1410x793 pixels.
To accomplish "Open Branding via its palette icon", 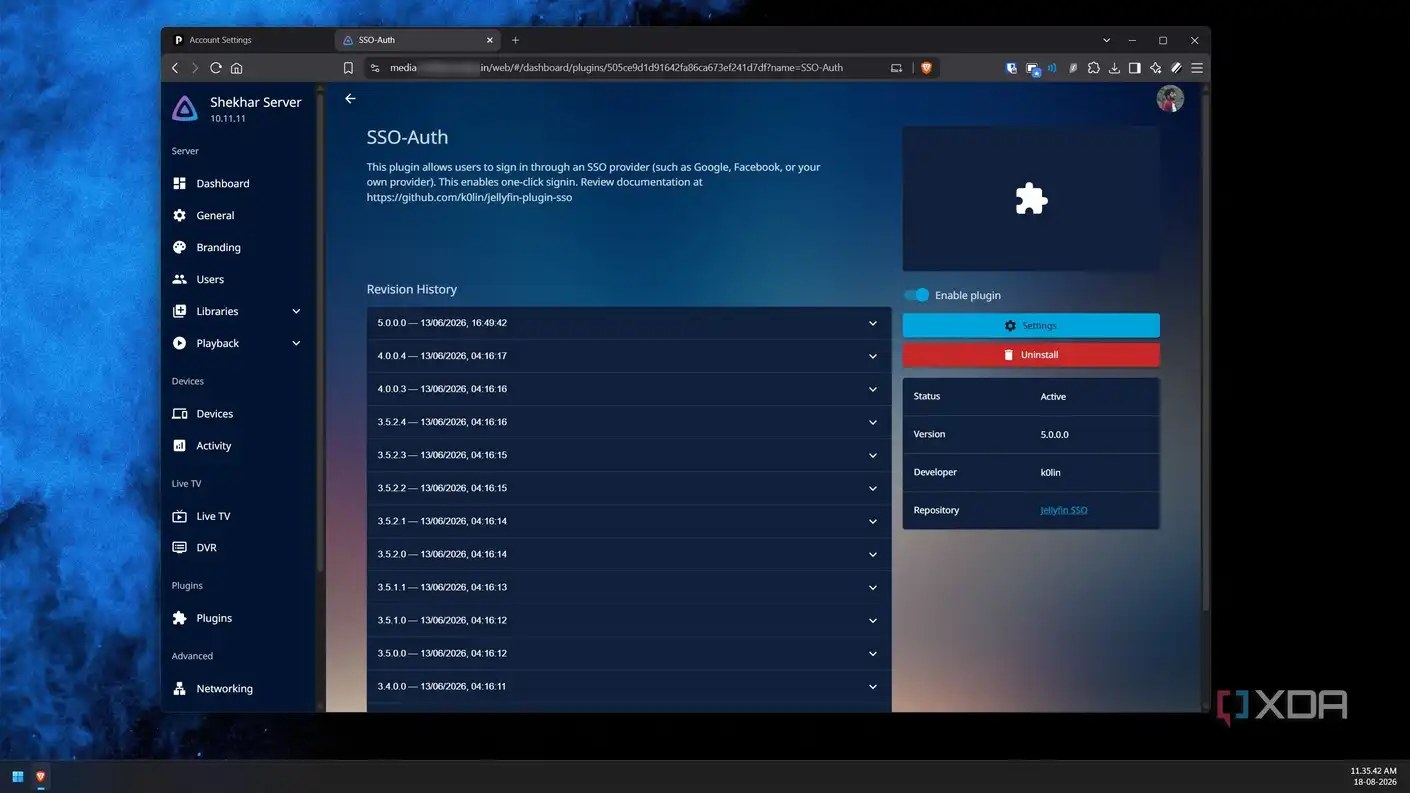I will point(179,247).
